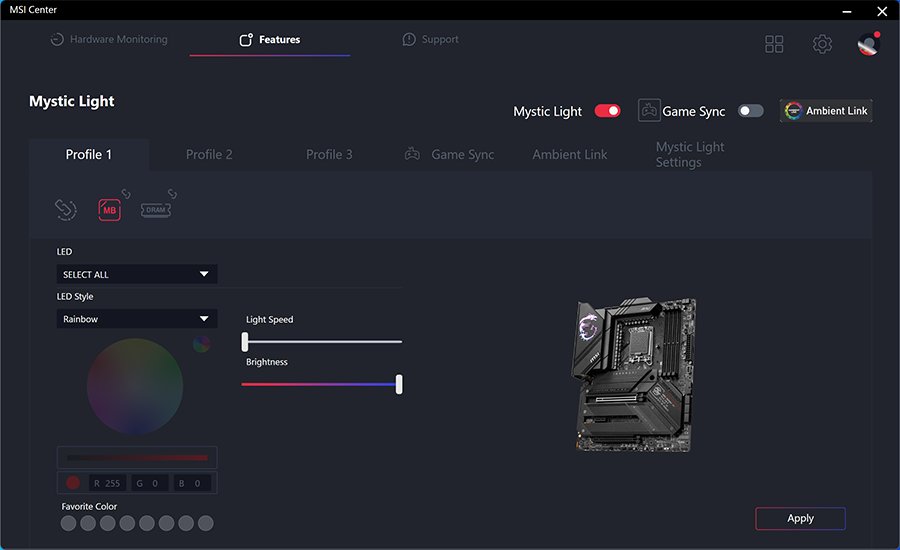Select the fourth Favorite Color slot
The image size is (900, 550).
[127, 523]
